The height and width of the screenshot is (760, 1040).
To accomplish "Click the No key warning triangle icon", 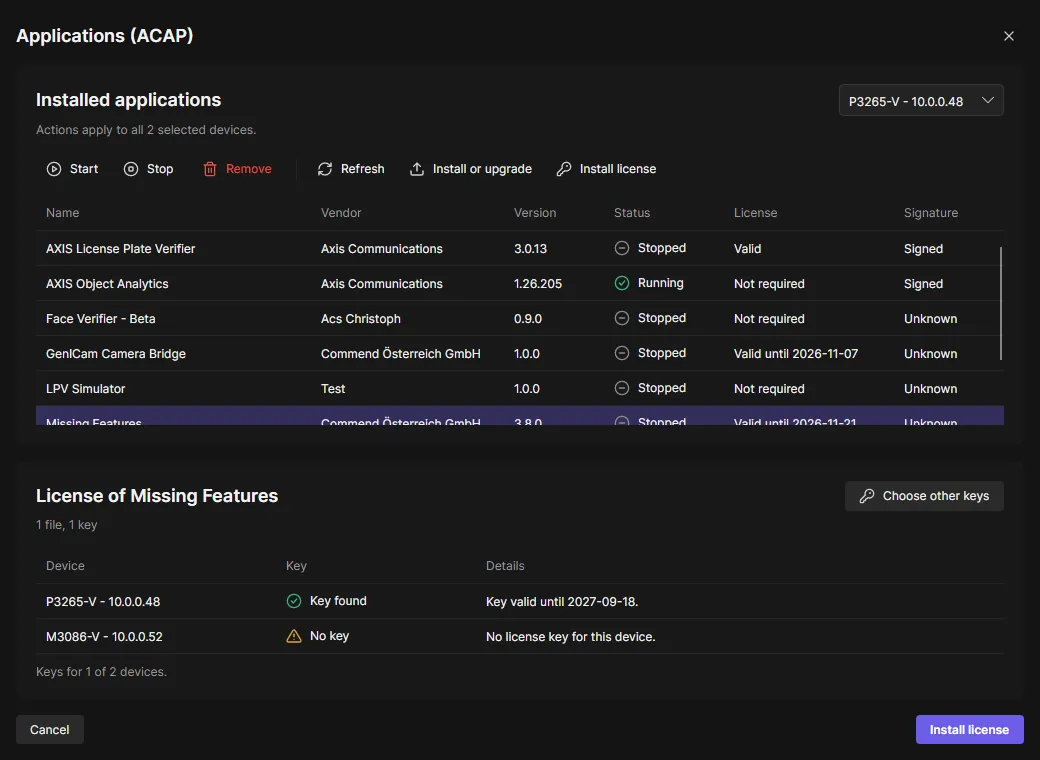I will 294,636.
